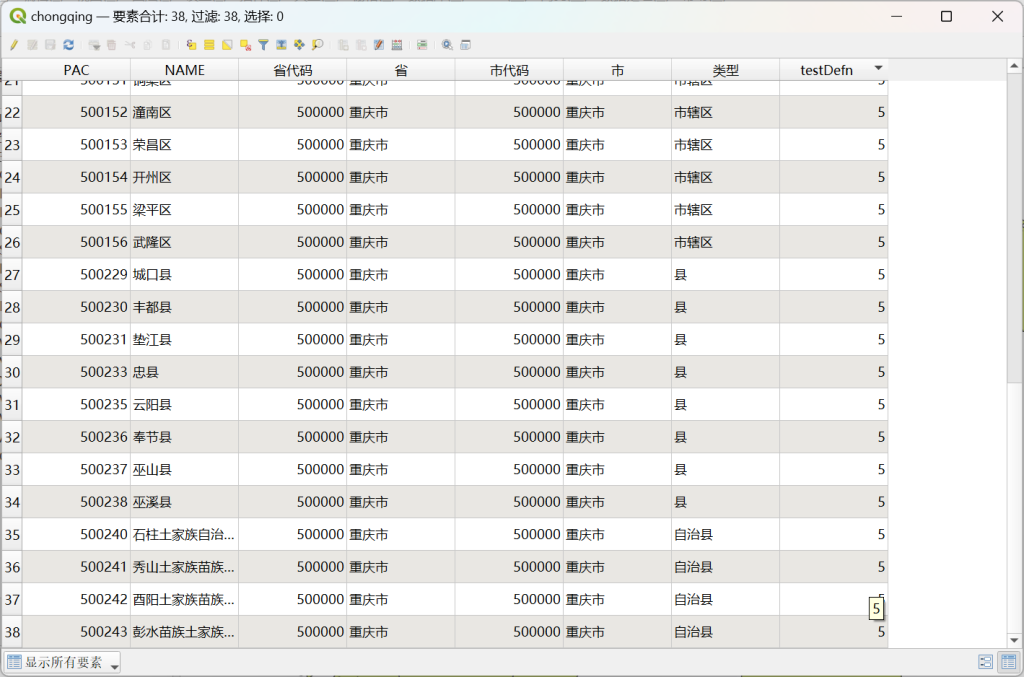This screenshot has width=1024, height=677.
Task: Open the actions magnifier tool
Action: [x=447, y=45]
